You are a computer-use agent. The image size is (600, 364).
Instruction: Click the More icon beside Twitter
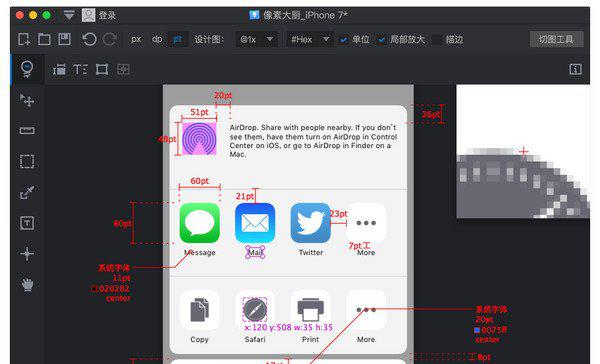366,223
